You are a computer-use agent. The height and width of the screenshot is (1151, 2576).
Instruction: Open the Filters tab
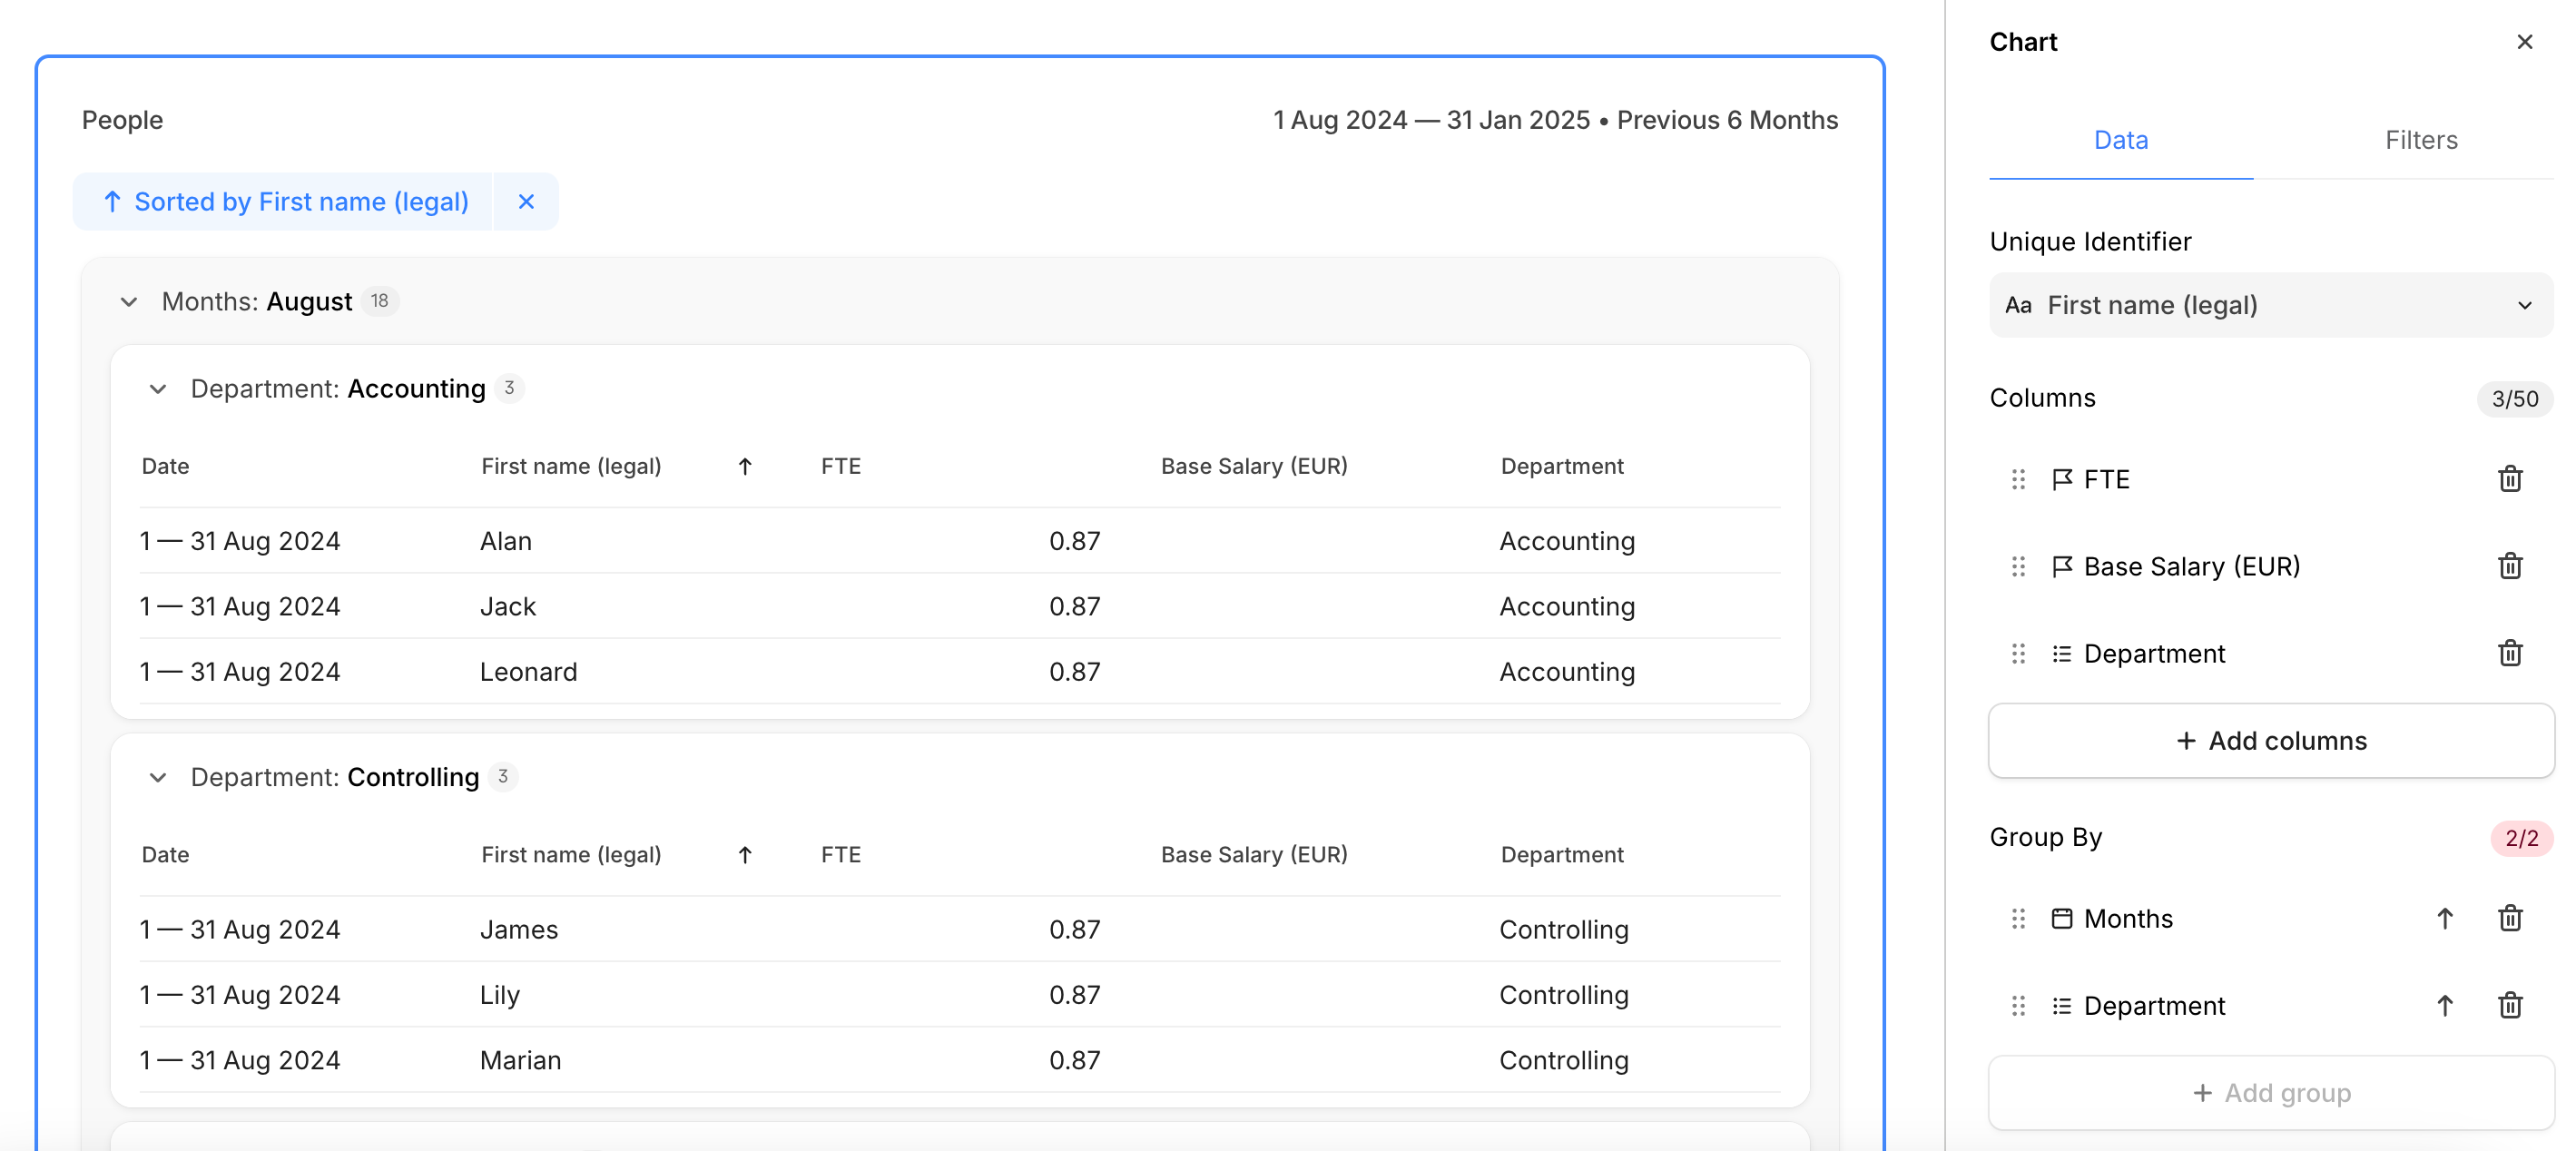pyautogui.click(x=2420, y=140)
